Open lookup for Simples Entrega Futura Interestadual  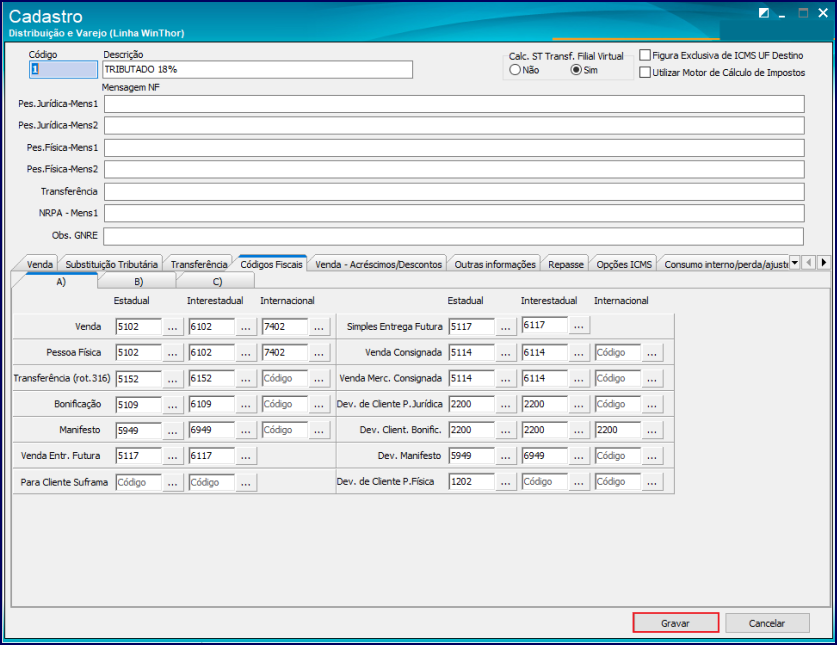[x=579, y=325]
